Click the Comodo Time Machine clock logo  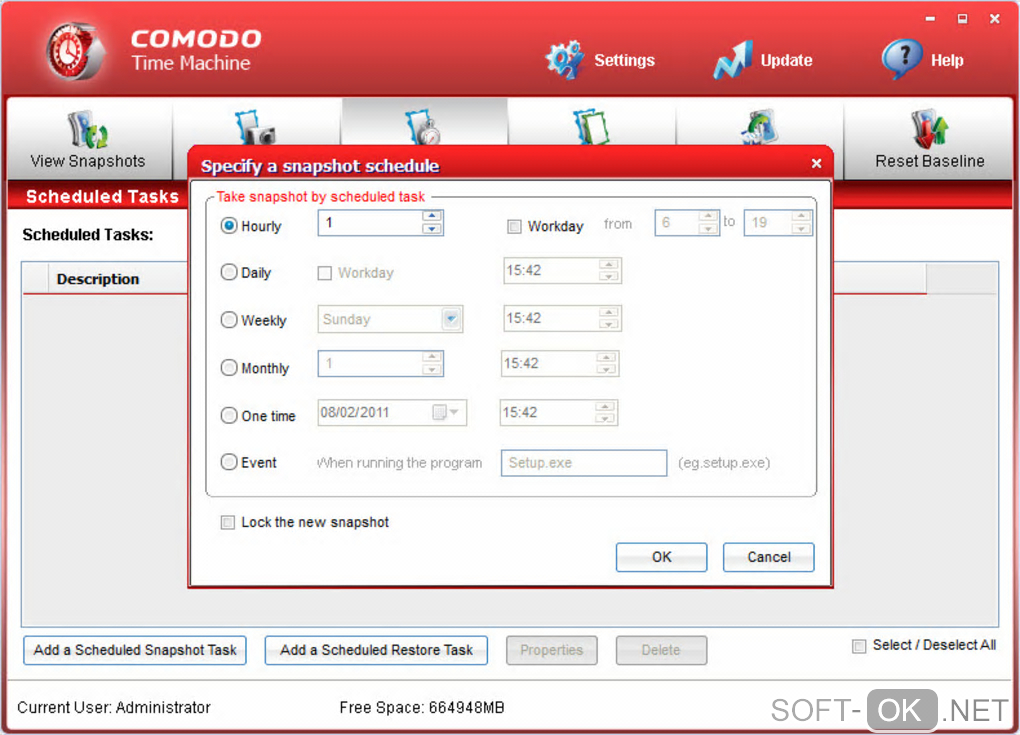(x=74, y=51)
